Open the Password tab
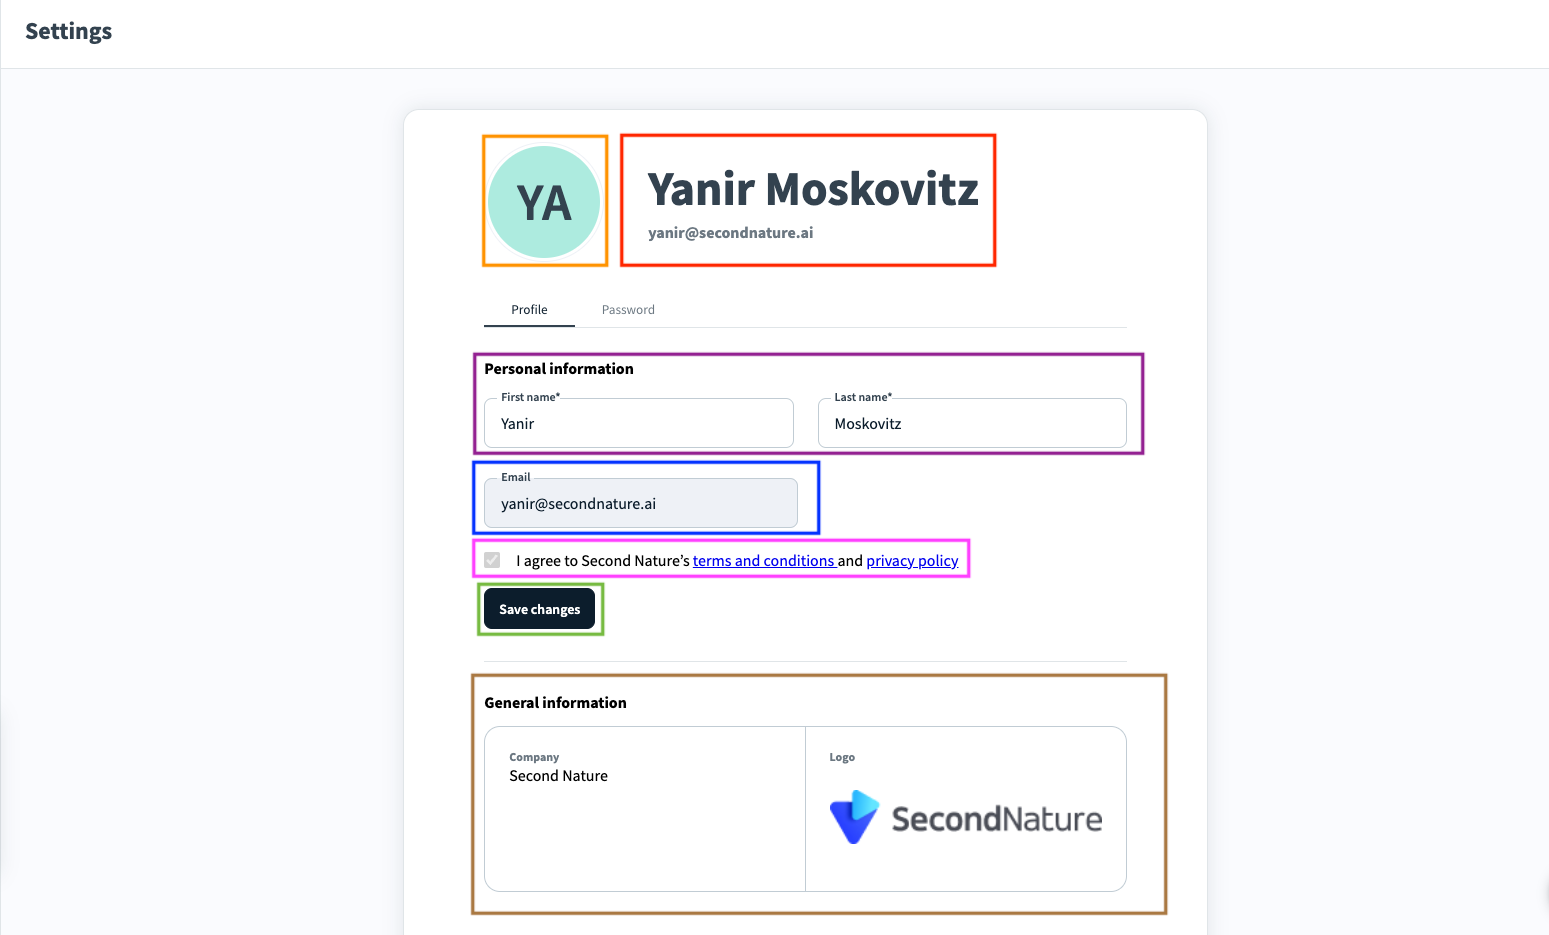This screenshot has width=1549, height=935. point(628,310)
